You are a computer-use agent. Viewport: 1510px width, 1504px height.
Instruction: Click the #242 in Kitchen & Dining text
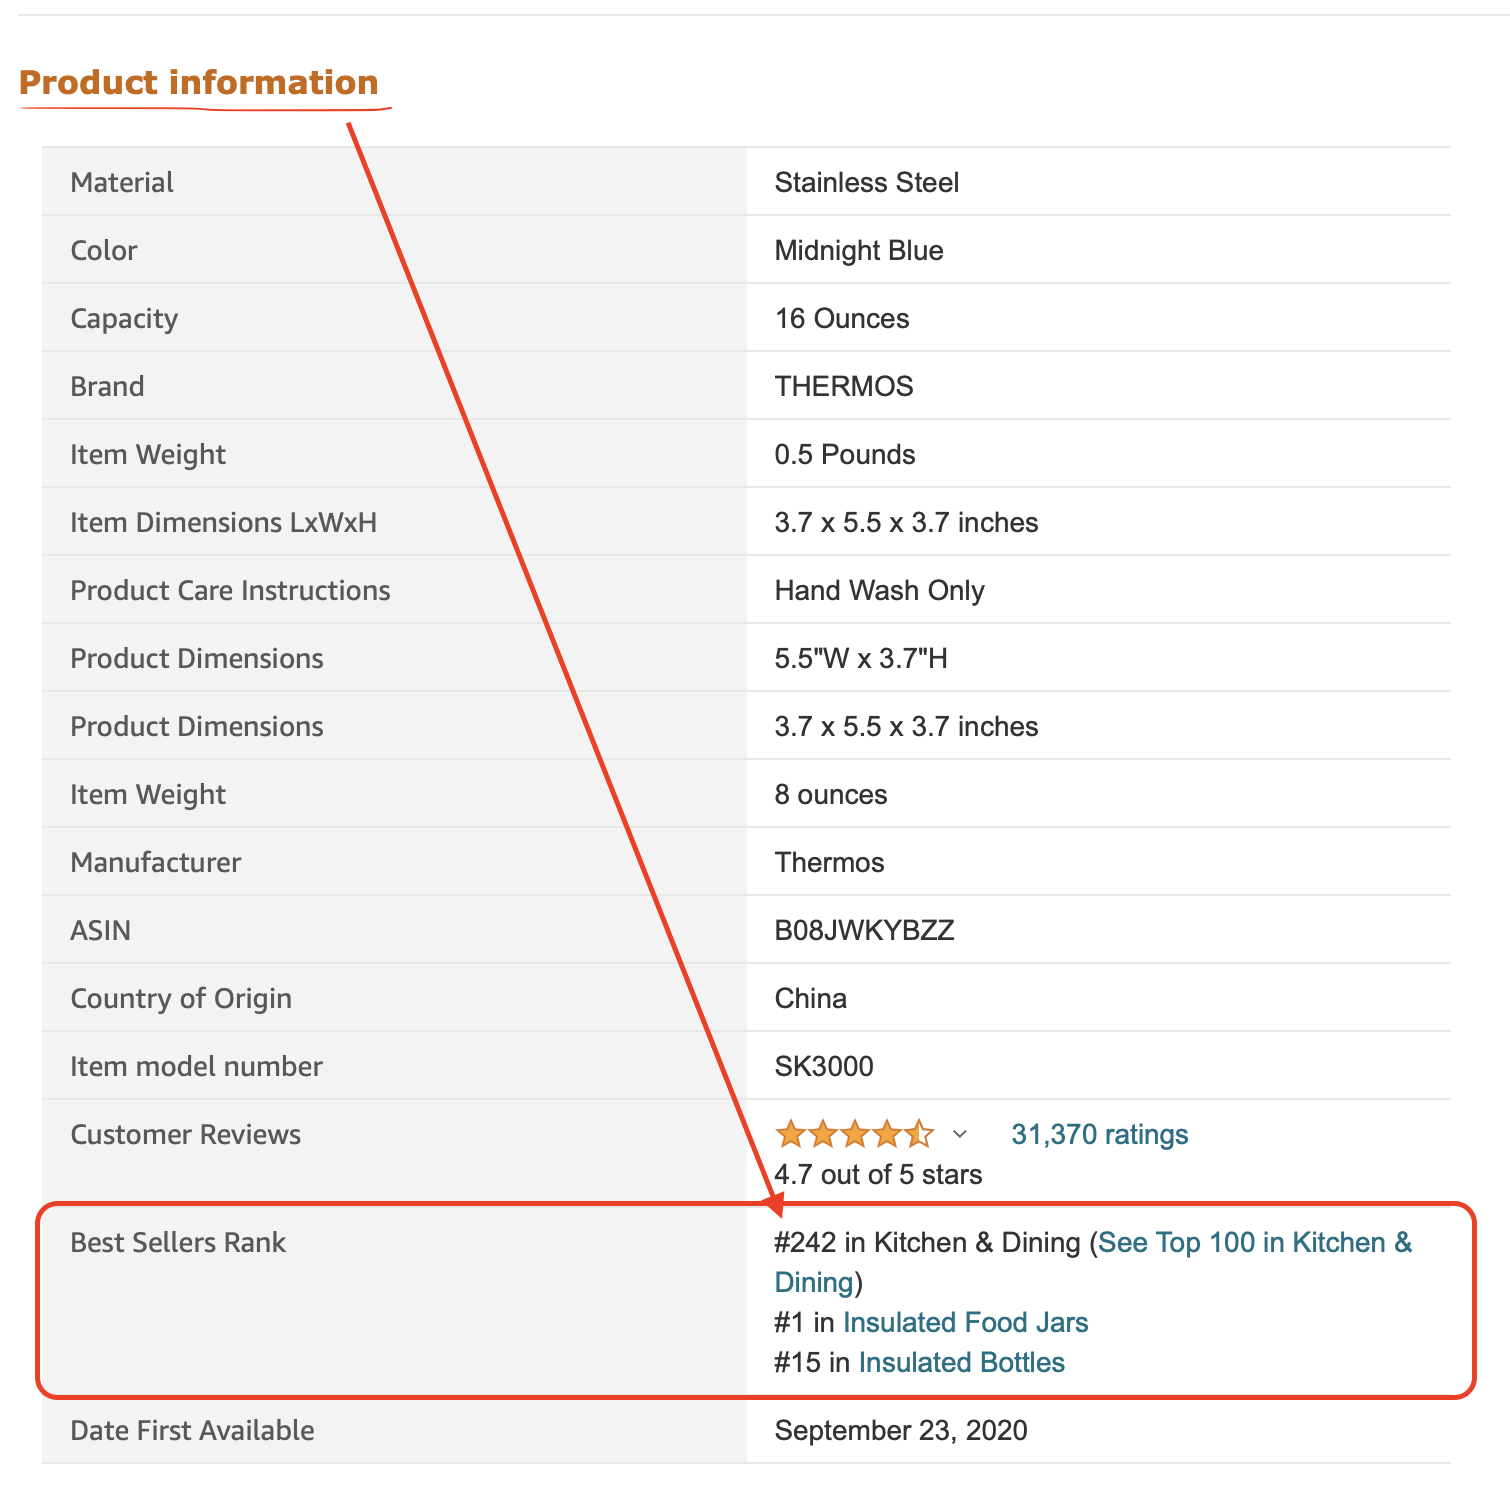927,1242
